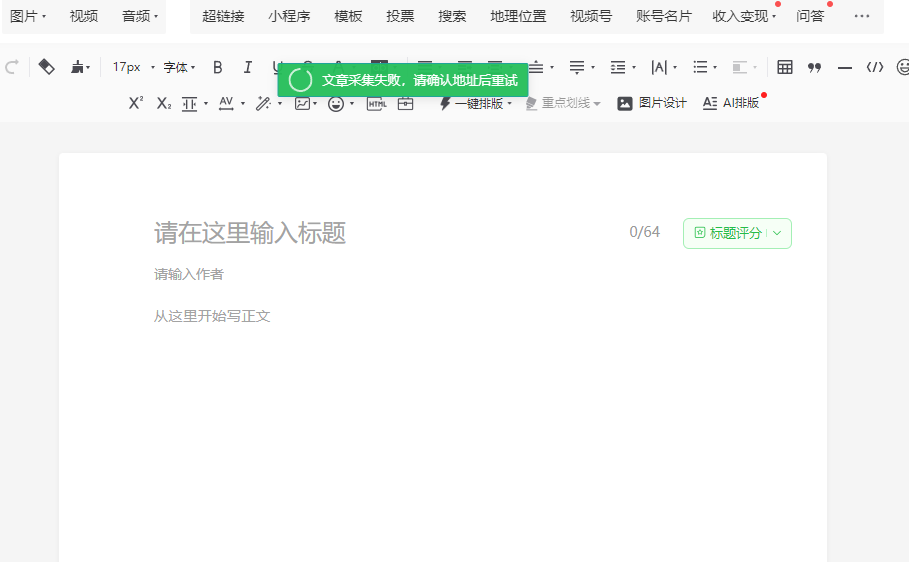
Task: Expand the indent dropdown arrow
Action: (x=634, y=68)
